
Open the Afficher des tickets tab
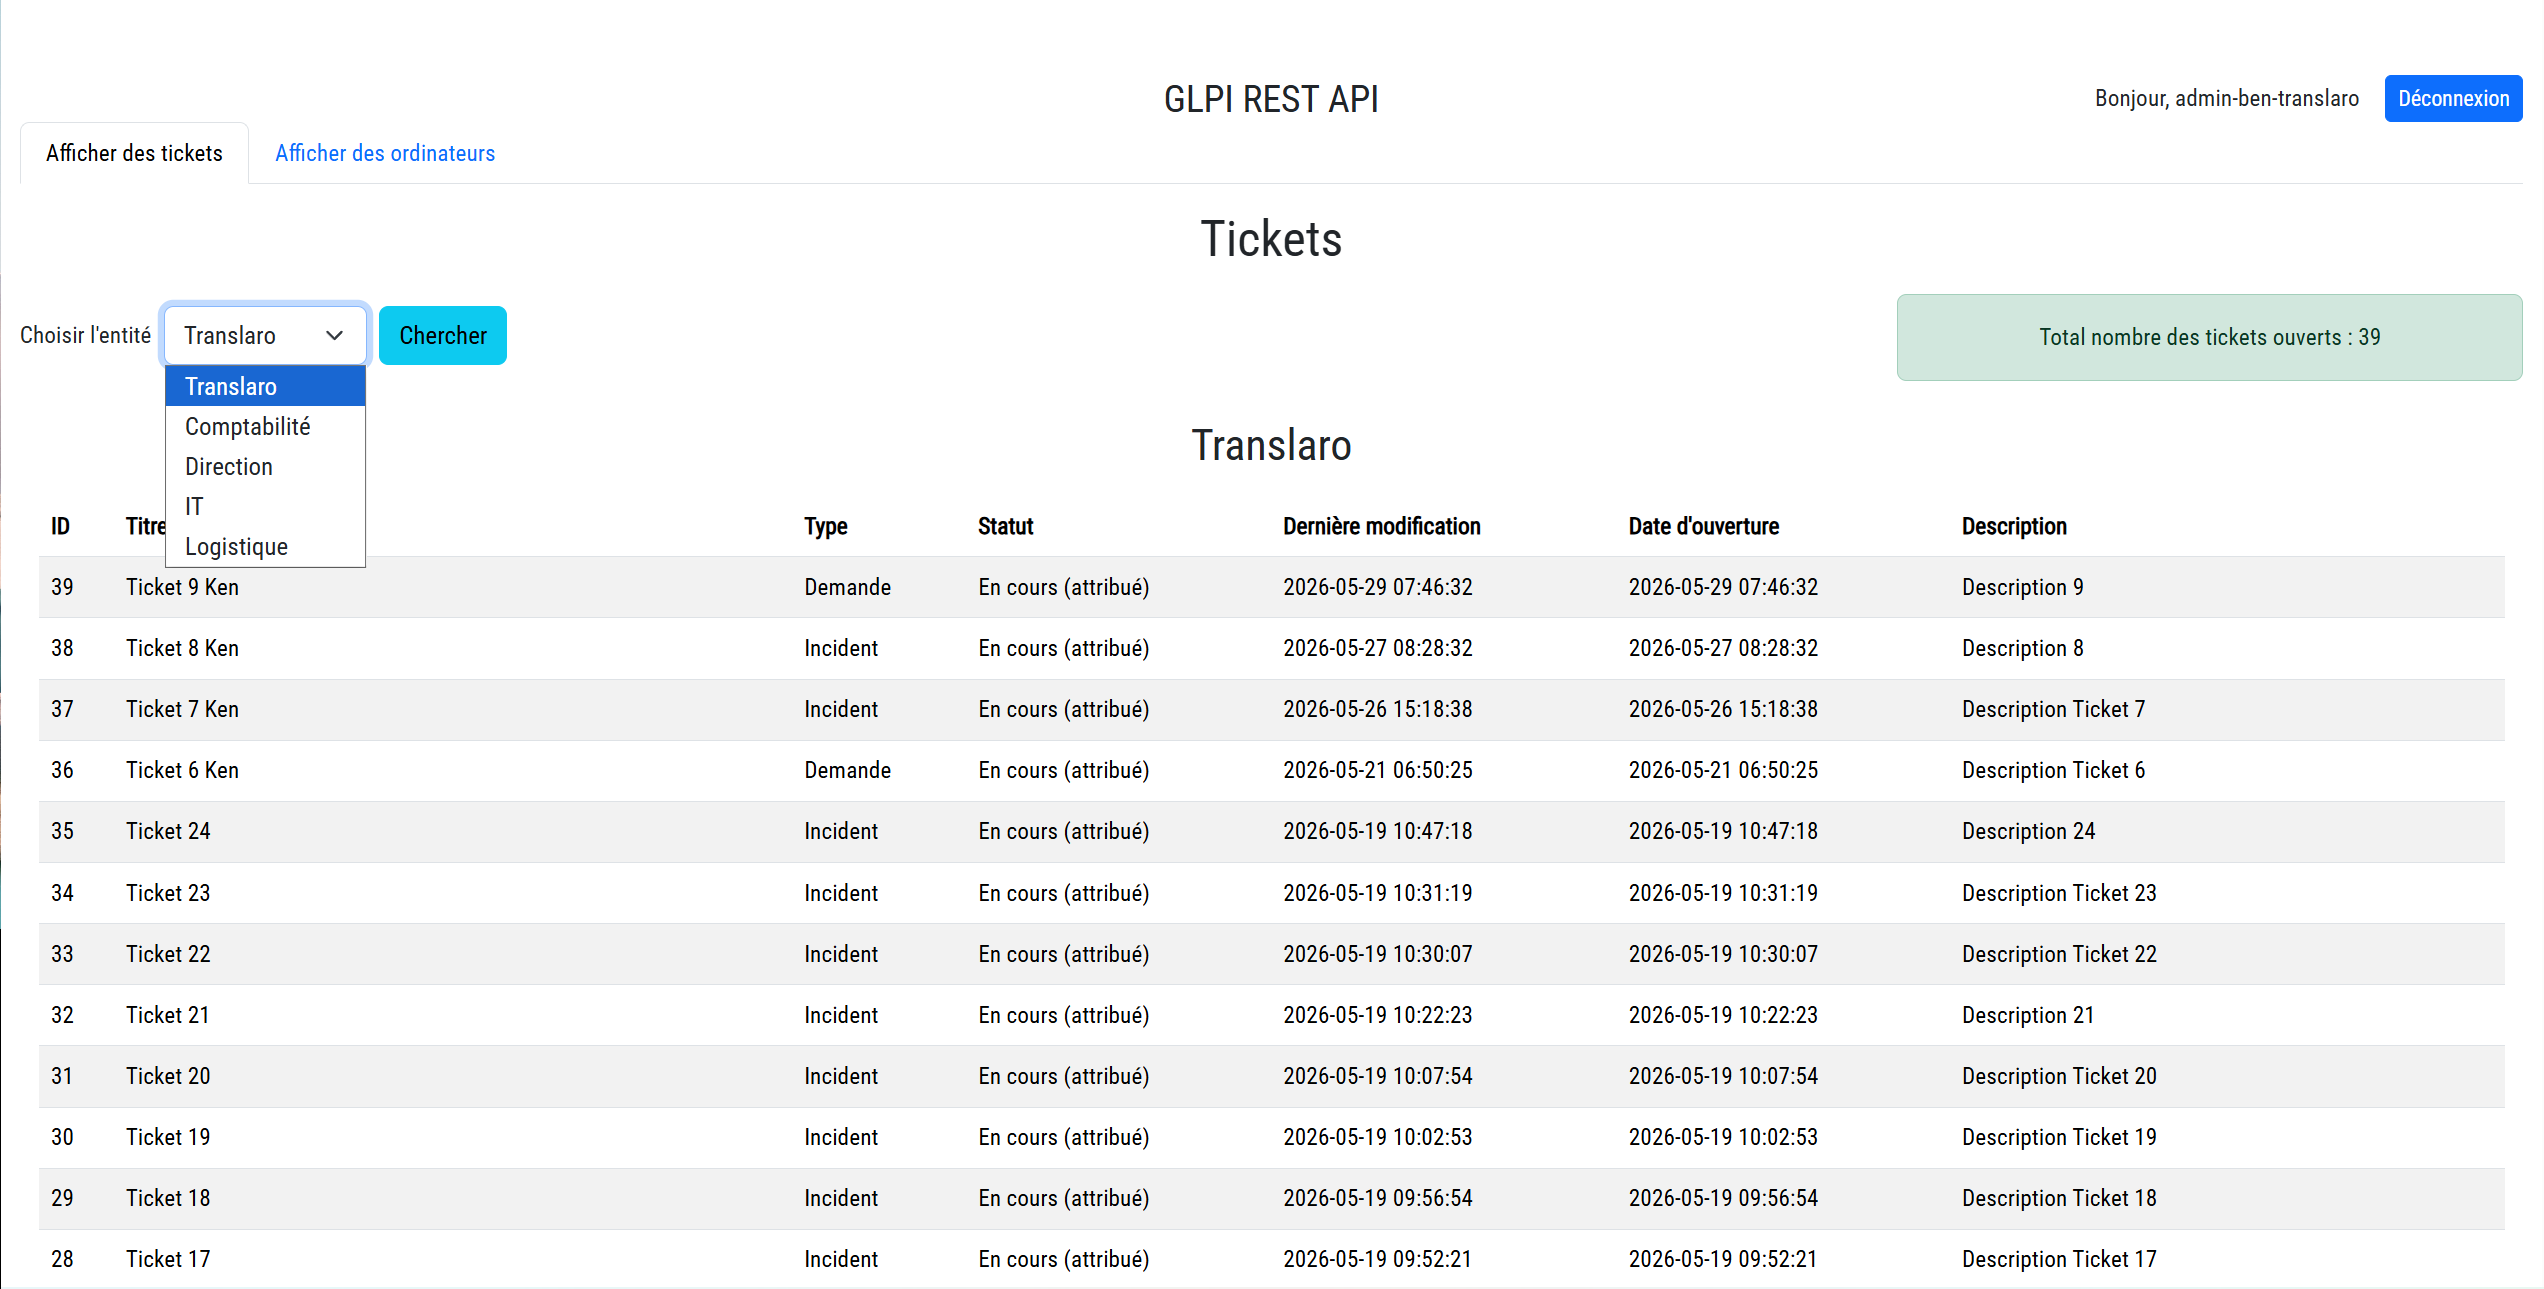(x=134, y=153)
